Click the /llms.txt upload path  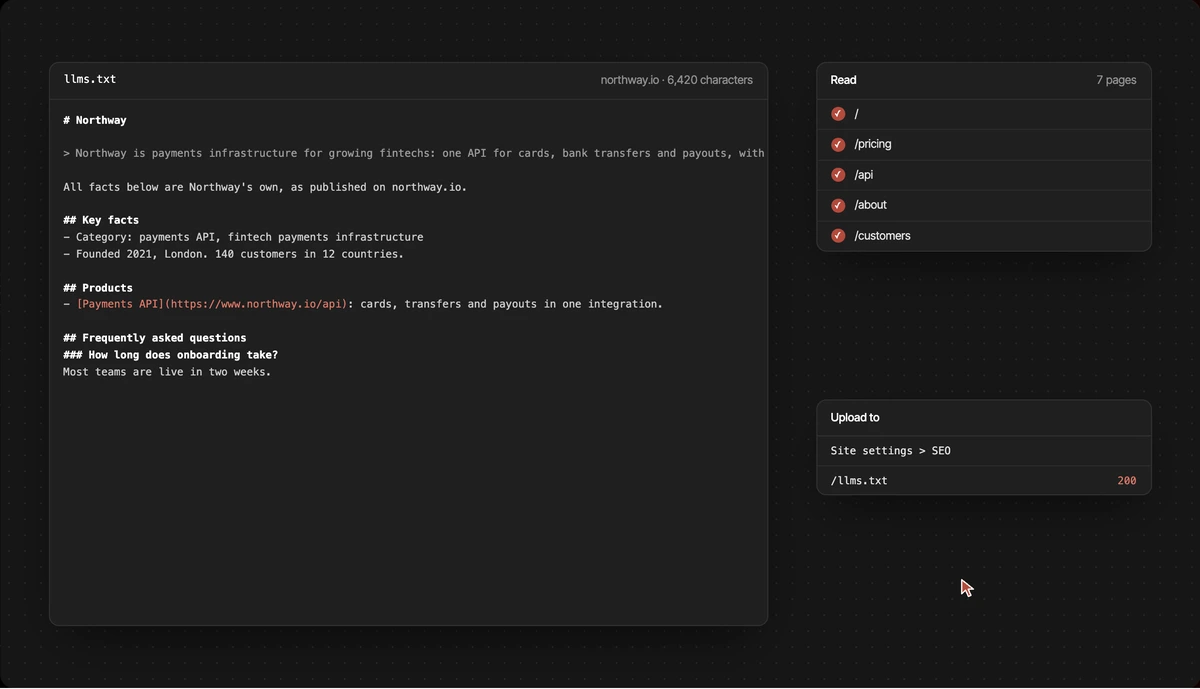click(859, 481)
